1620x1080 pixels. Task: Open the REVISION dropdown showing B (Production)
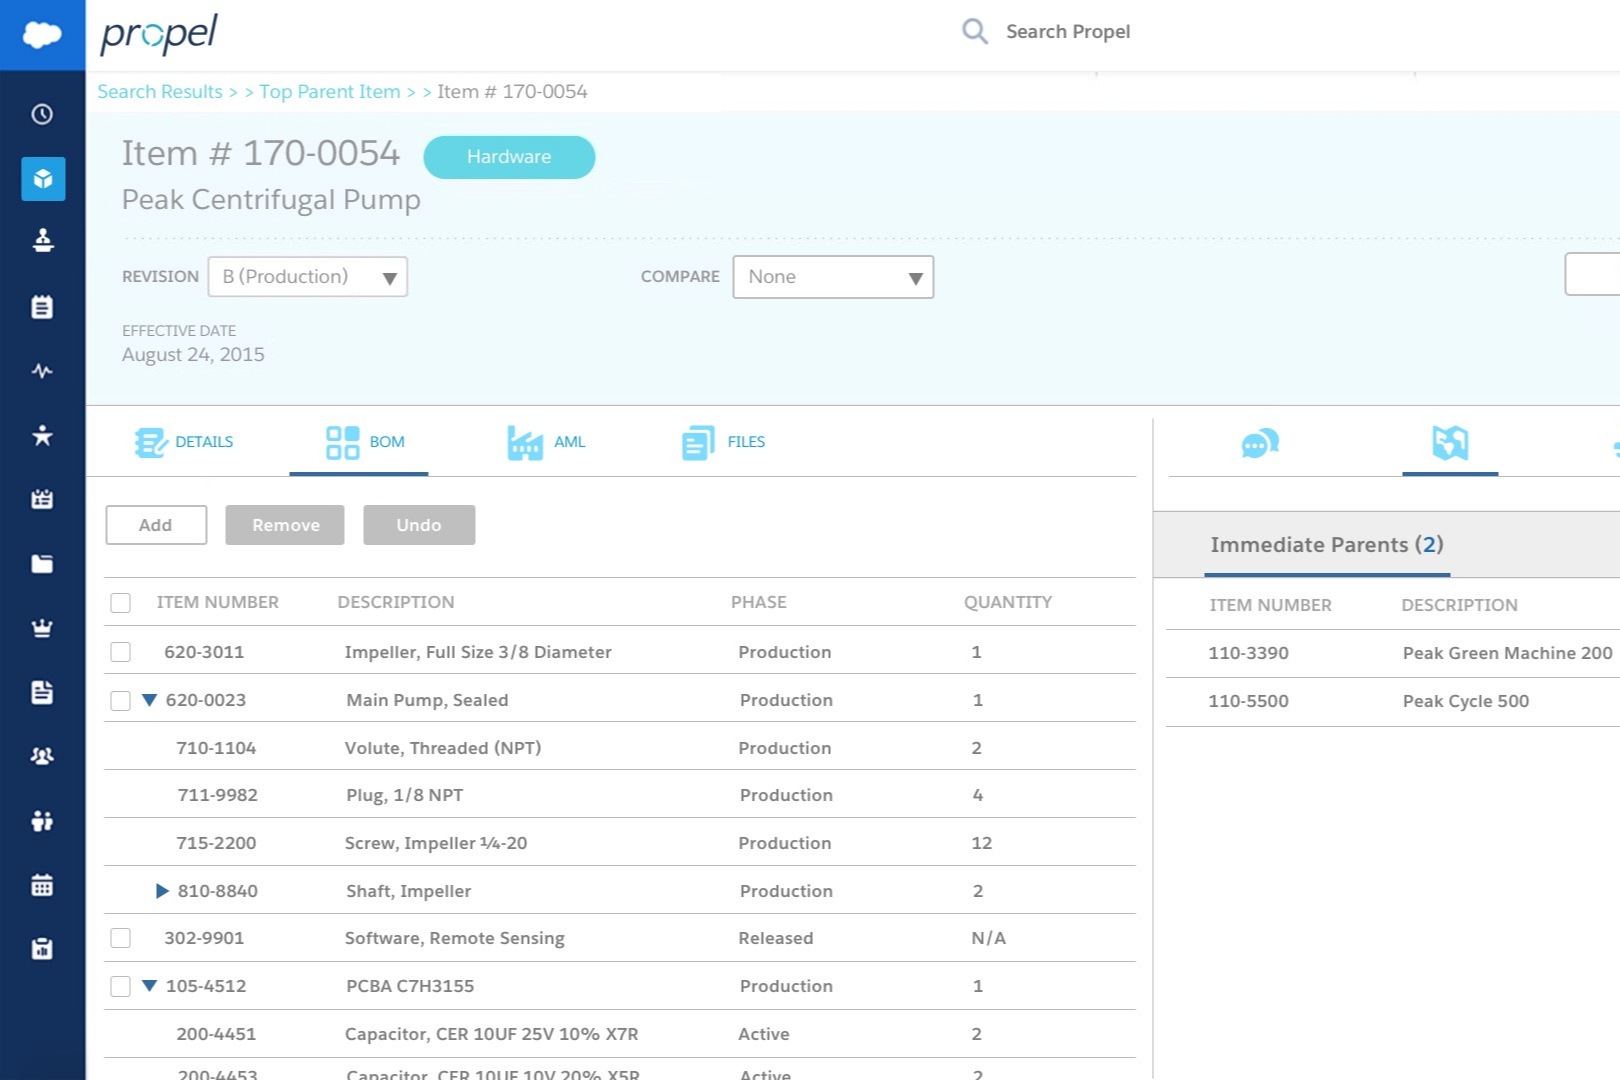[x=307, y=277]
